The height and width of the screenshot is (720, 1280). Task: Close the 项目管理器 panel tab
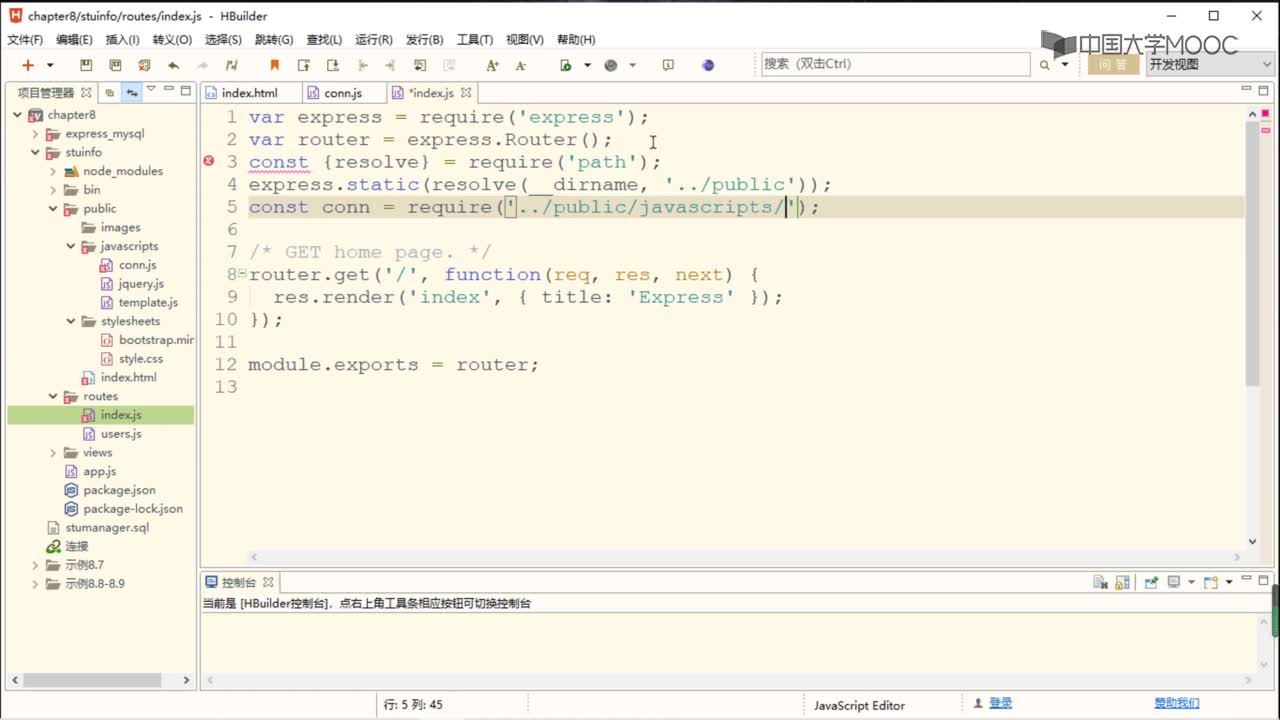(86, 92)
